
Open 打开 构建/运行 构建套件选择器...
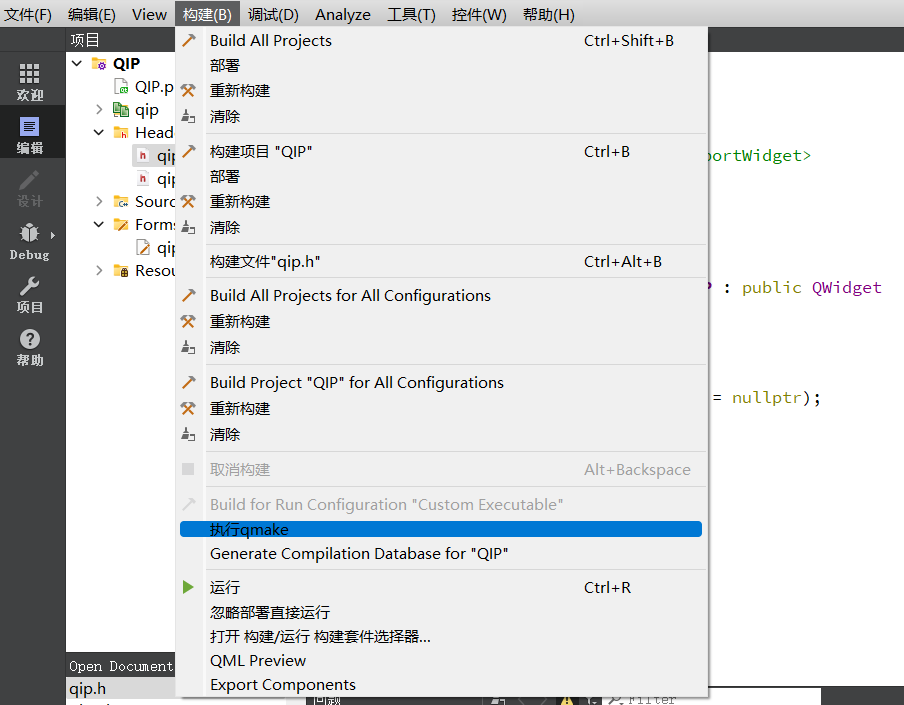(x=441, y=636)
